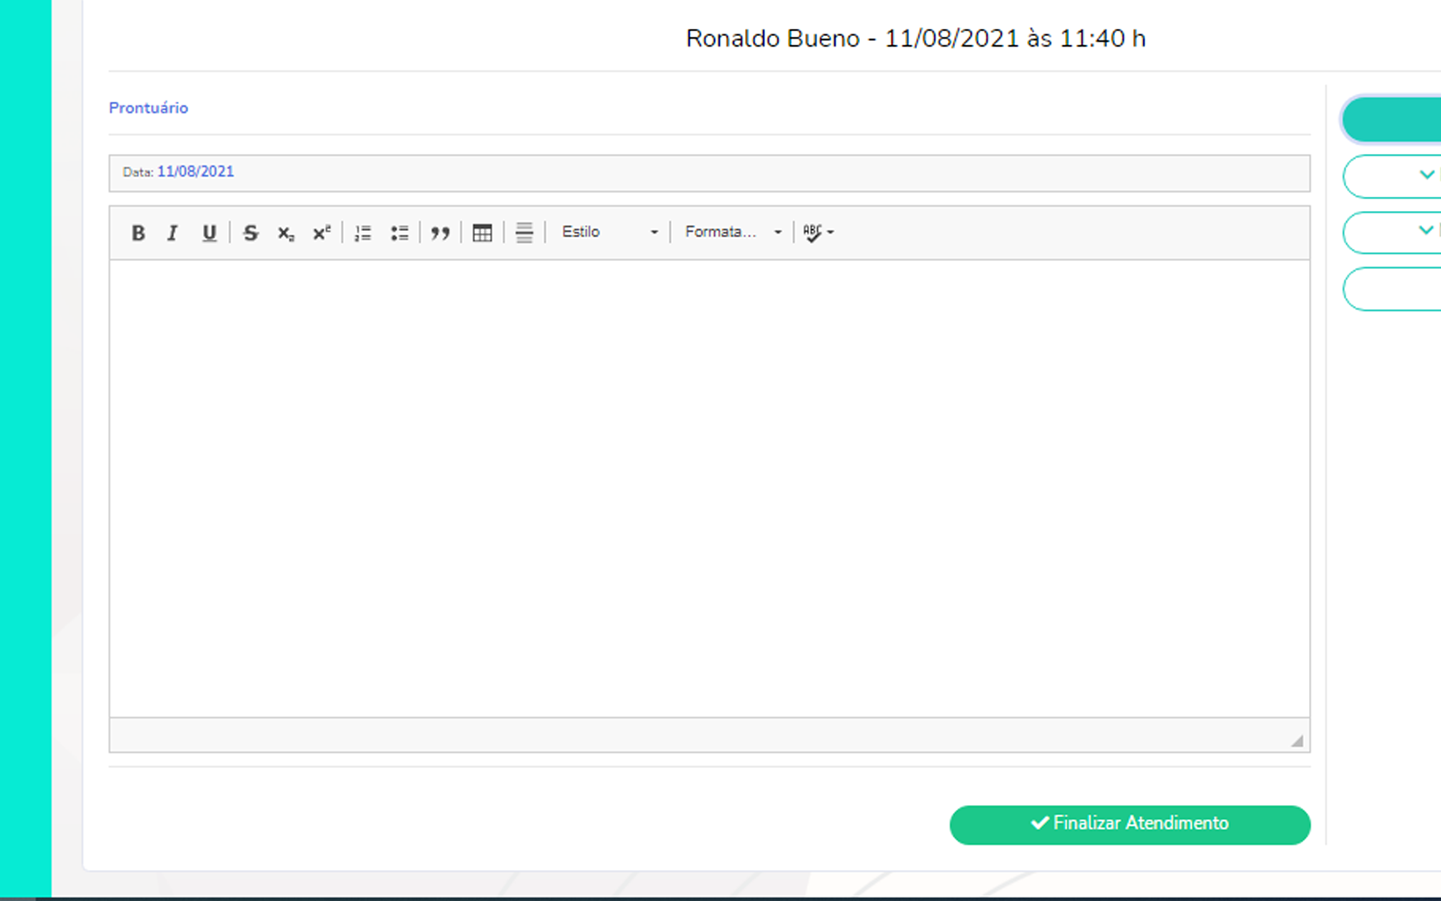
Task: Open the Prontuário tab
Action: (148, 108)
